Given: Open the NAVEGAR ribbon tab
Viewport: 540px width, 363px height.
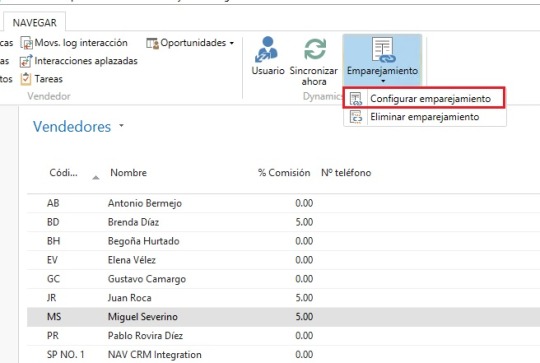Looking at the screenshot, I should pyautogui.click(x=34, y=23).
